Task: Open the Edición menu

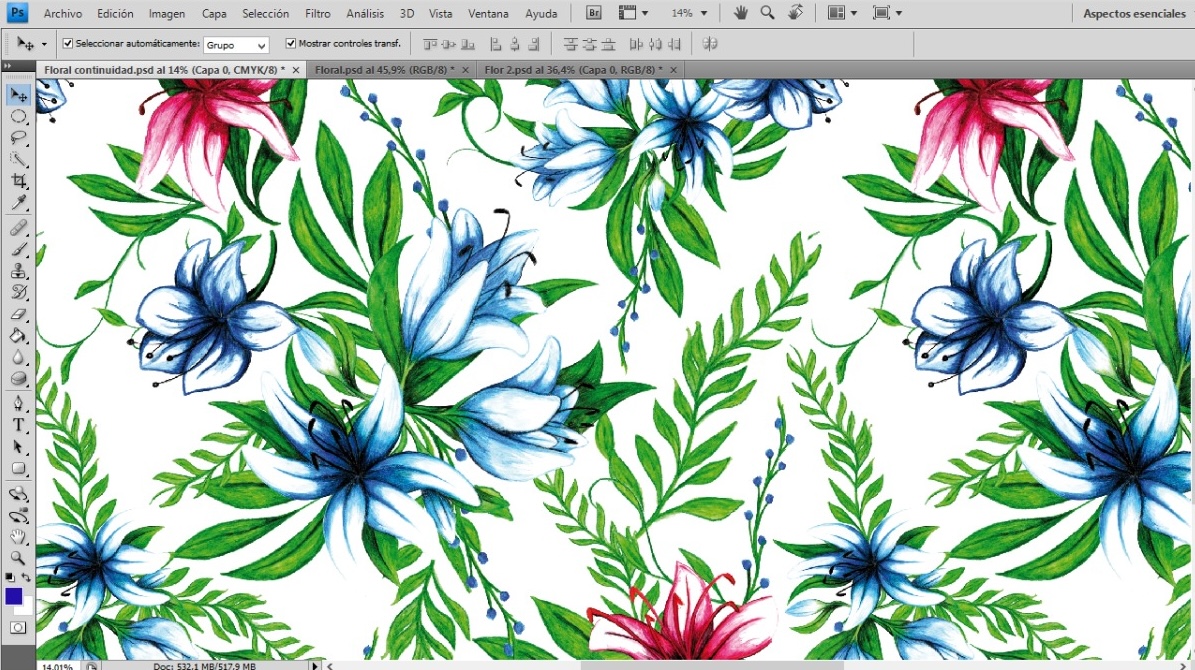Action: (115, 14)
